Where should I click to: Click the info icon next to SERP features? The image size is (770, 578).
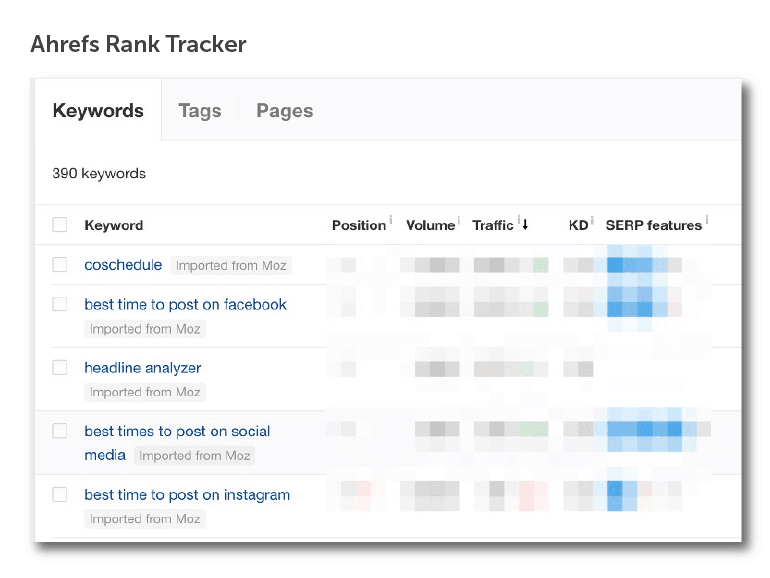tap(707, 220)
